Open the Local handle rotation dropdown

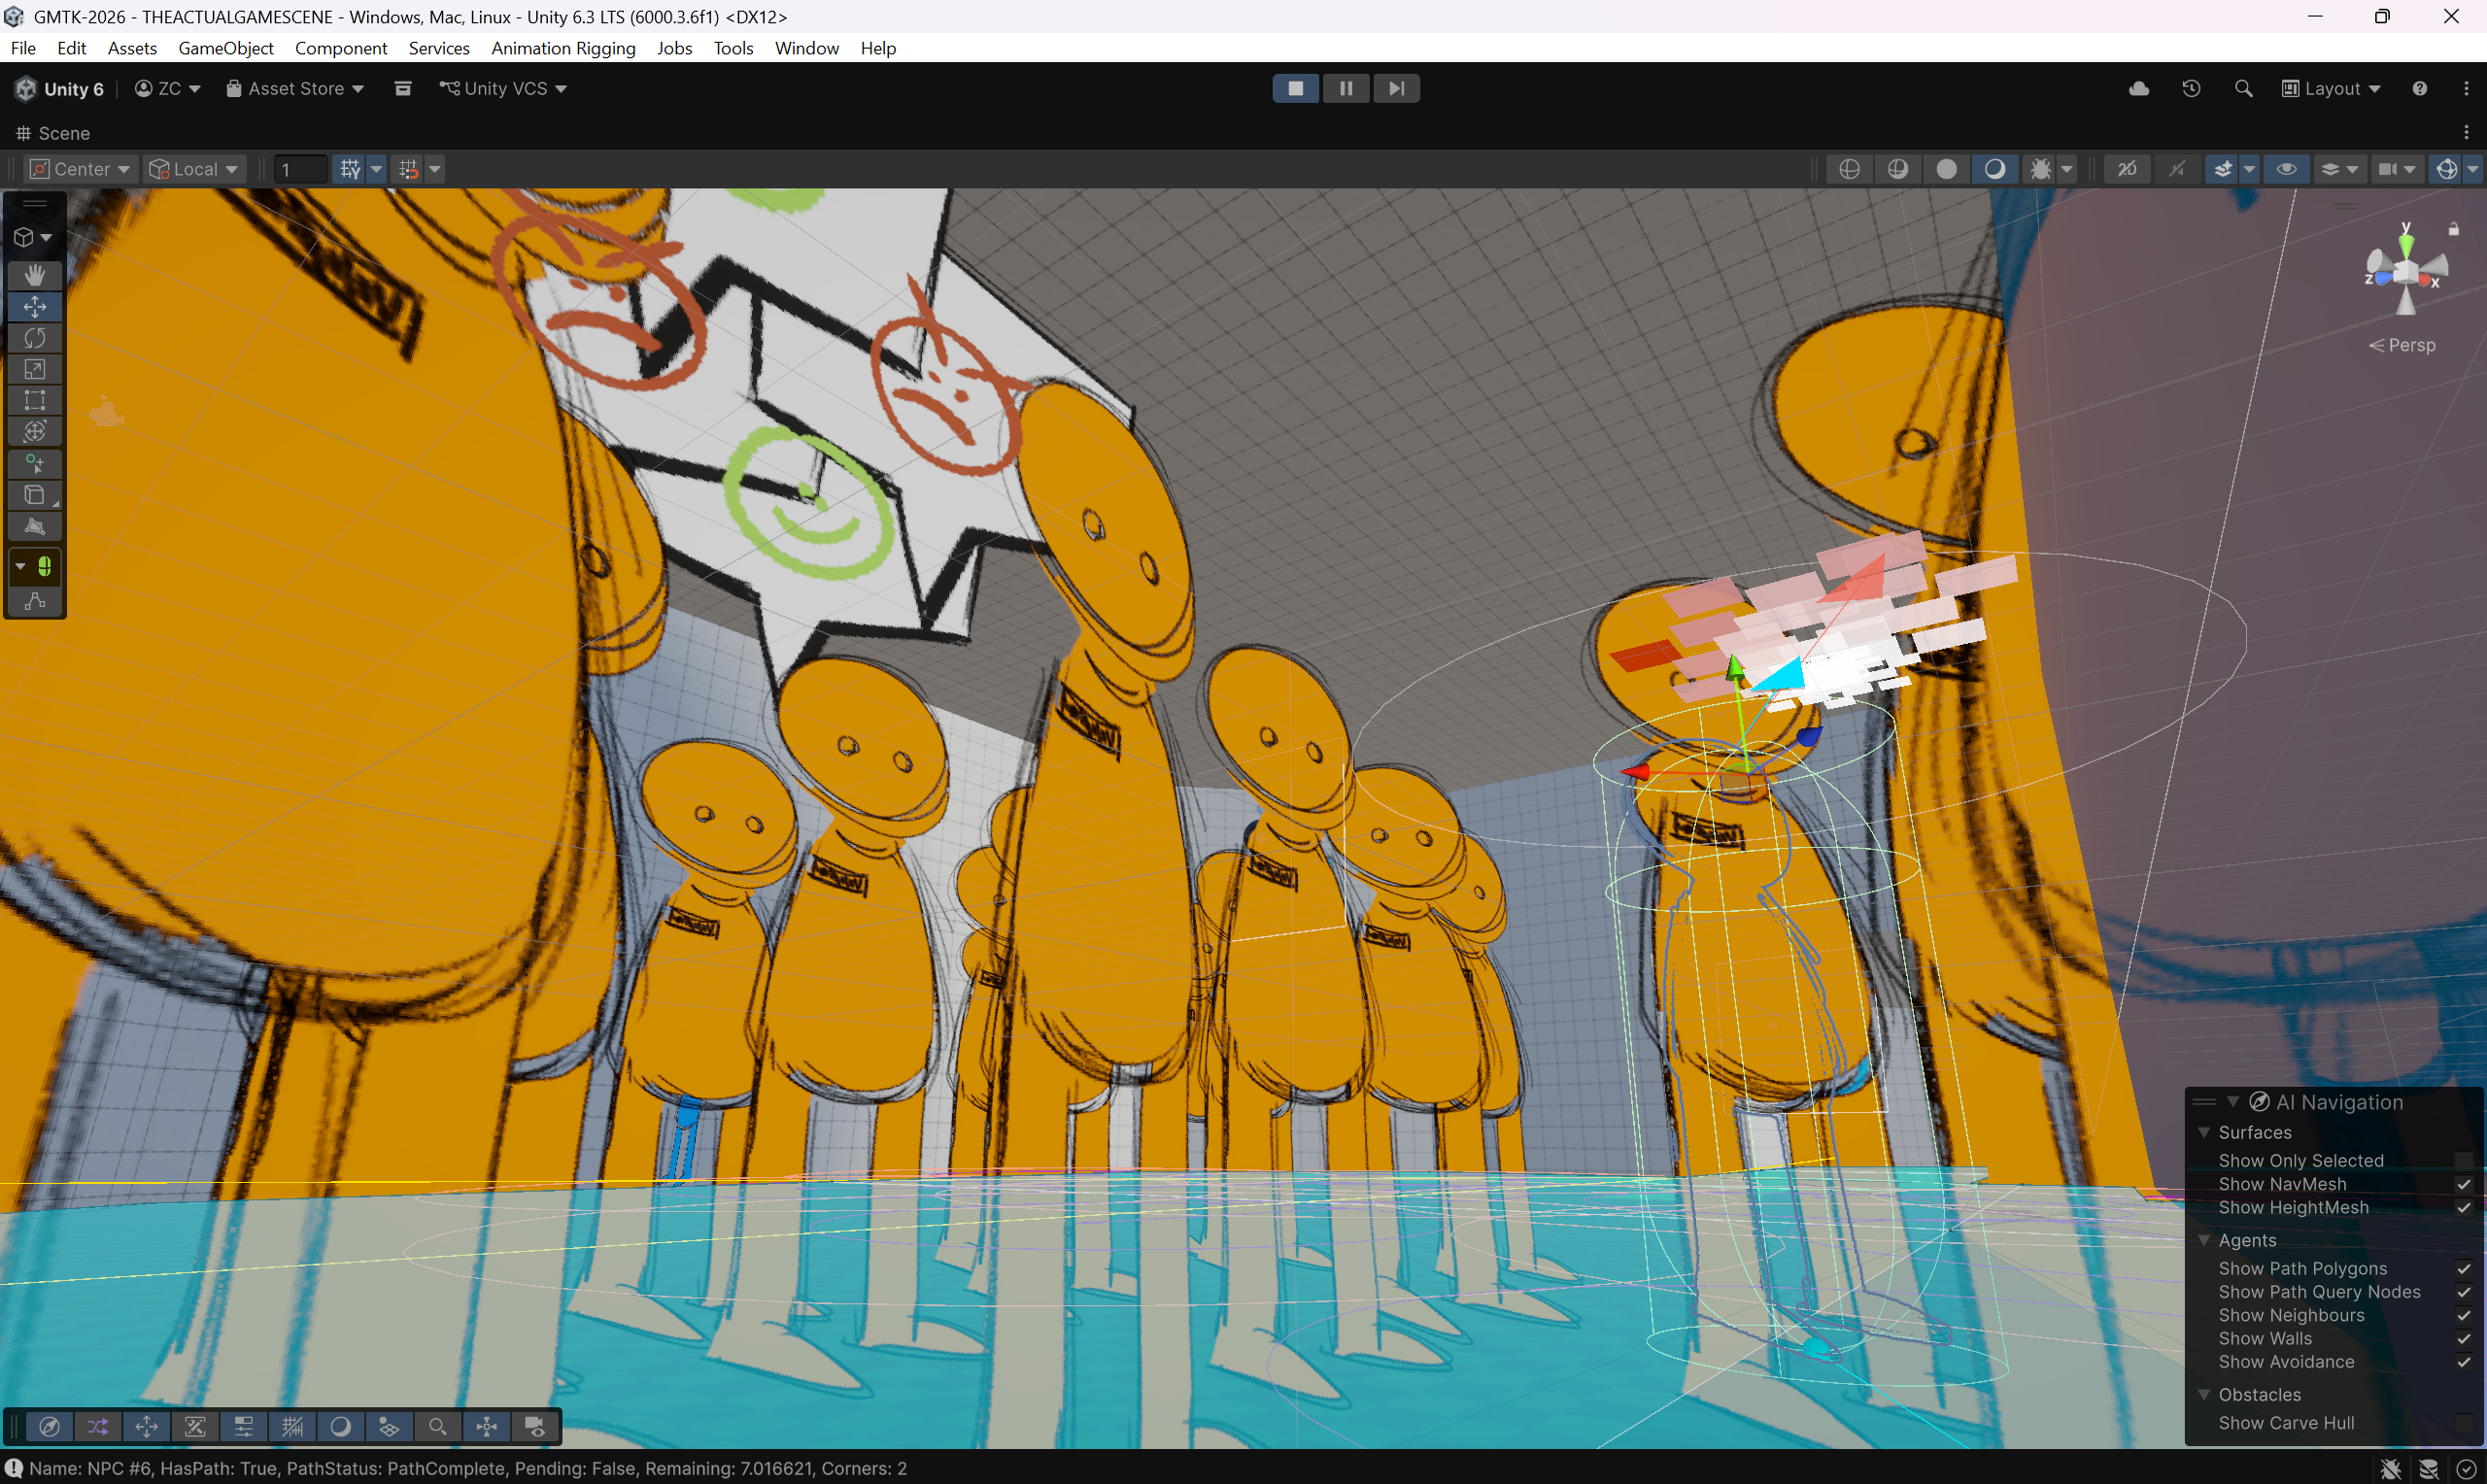pos(193,169)
